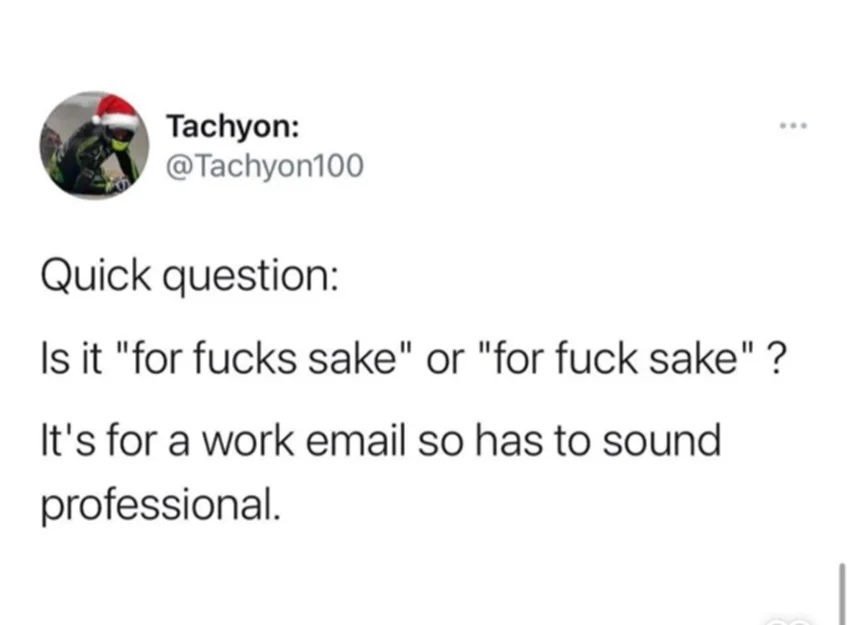Click the Tachyon profile avatar picture
The height and width of the screenshot is (625, 851).
pyautogui.click(x=95, y=146)
